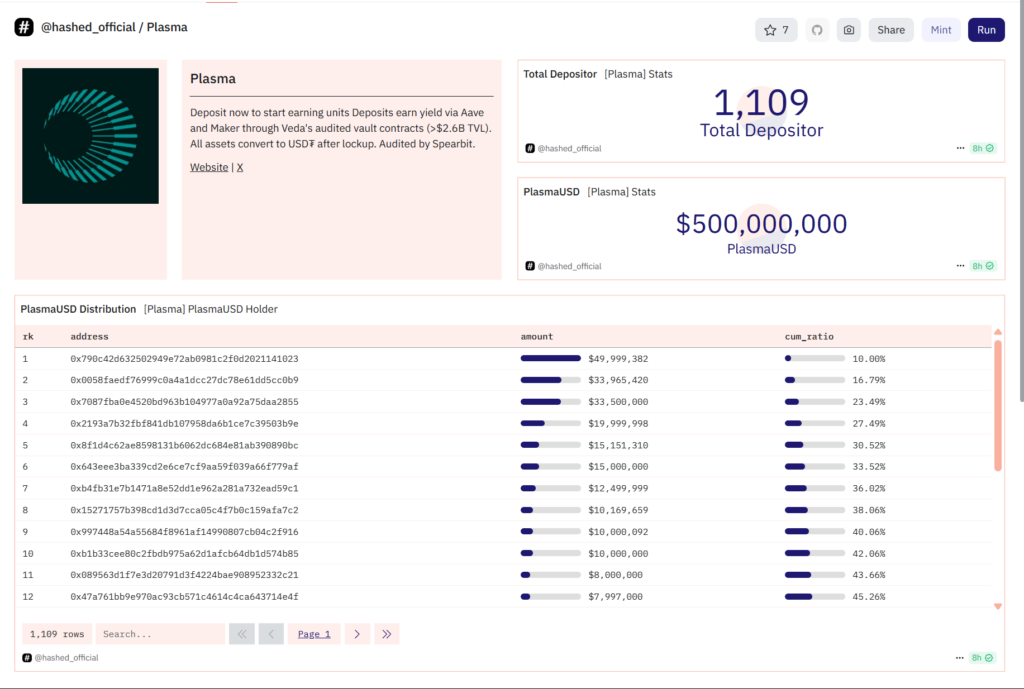The height and width of the screenshot is (689, 1024).
Task: Sort table by the cum_ratio column header
Action: [x=809, y=336]
